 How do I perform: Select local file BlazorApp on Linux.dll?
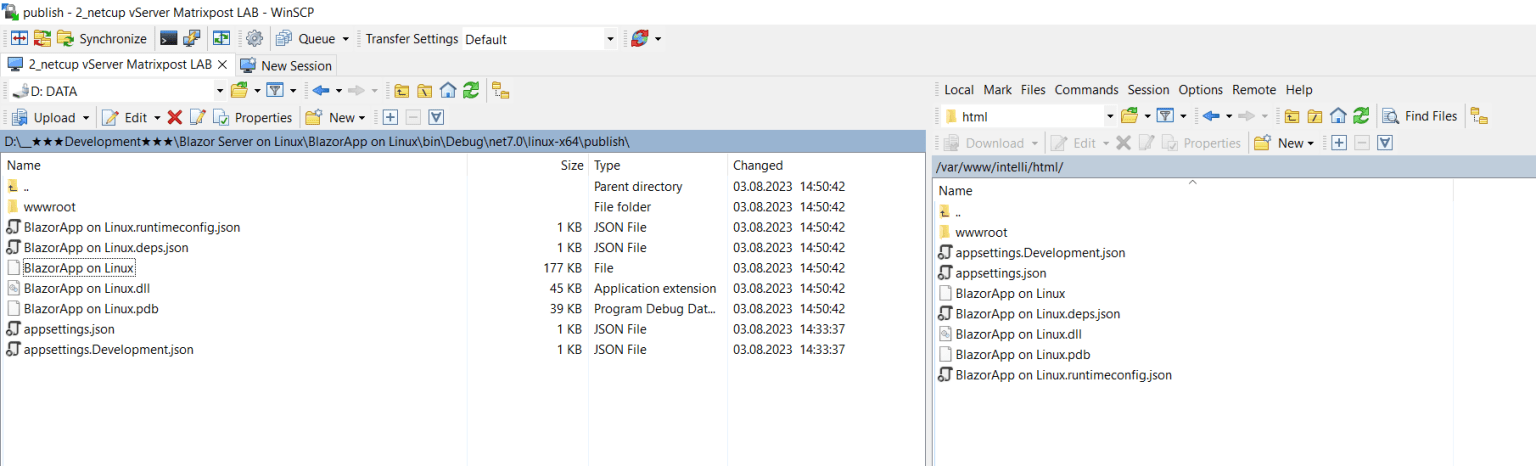[86, 288]
